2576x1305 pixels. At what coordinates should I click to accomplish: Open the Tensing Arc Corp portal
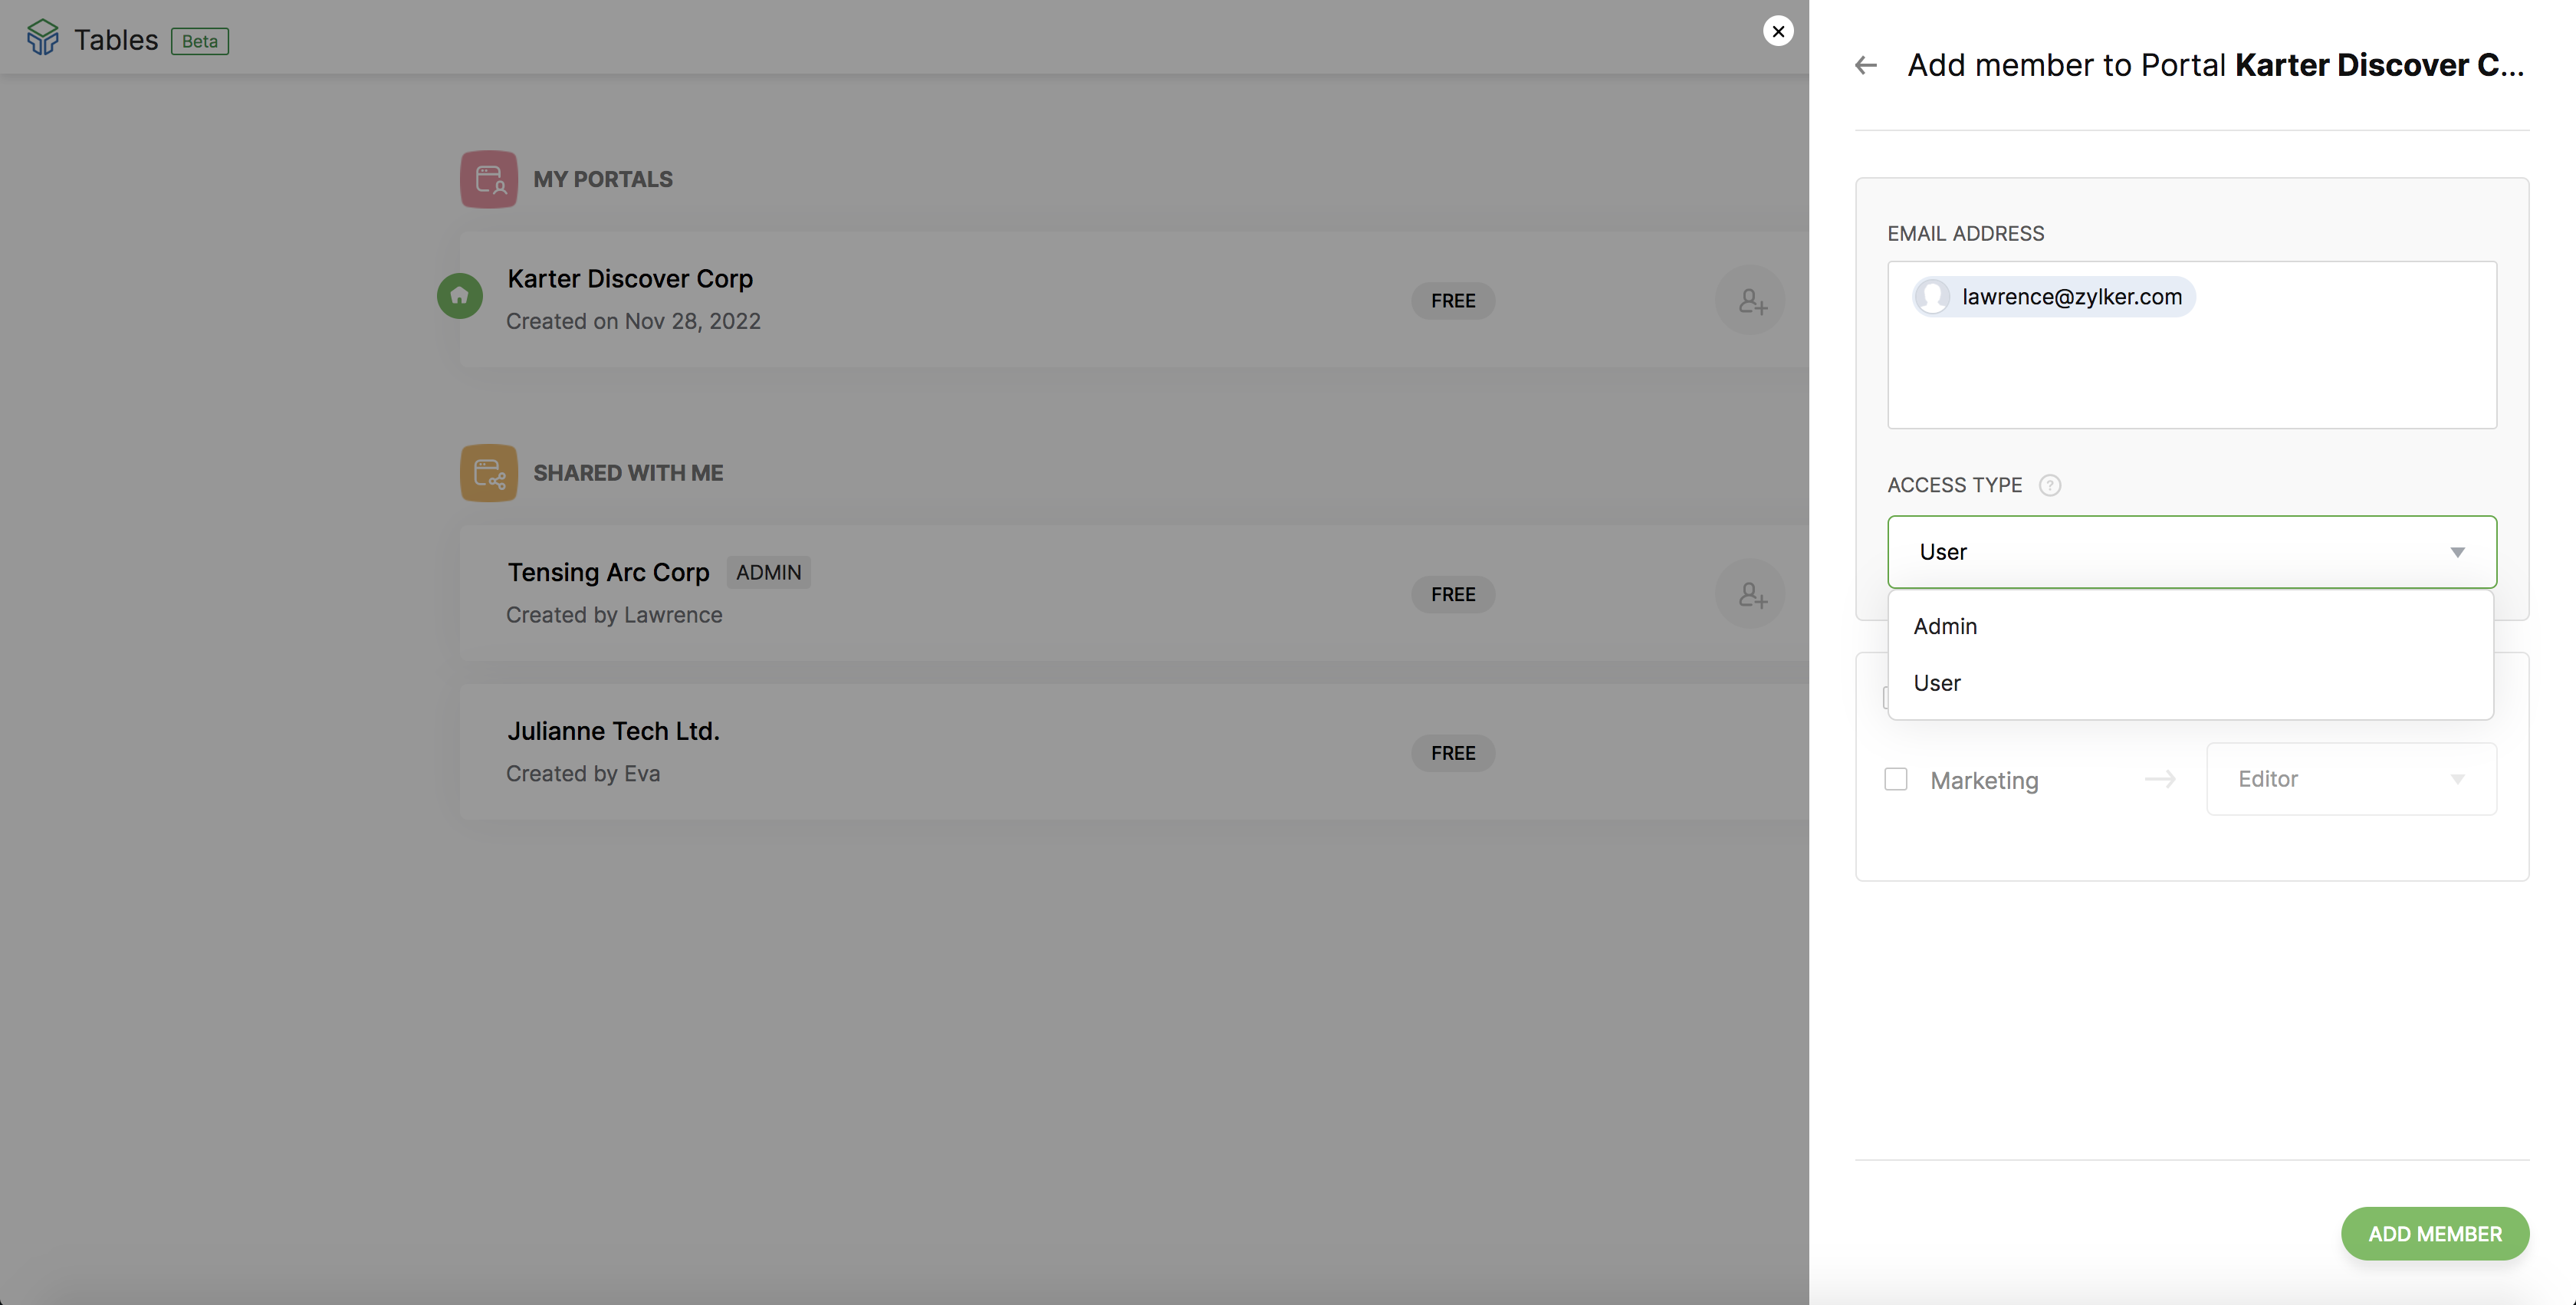click(608, 572)
